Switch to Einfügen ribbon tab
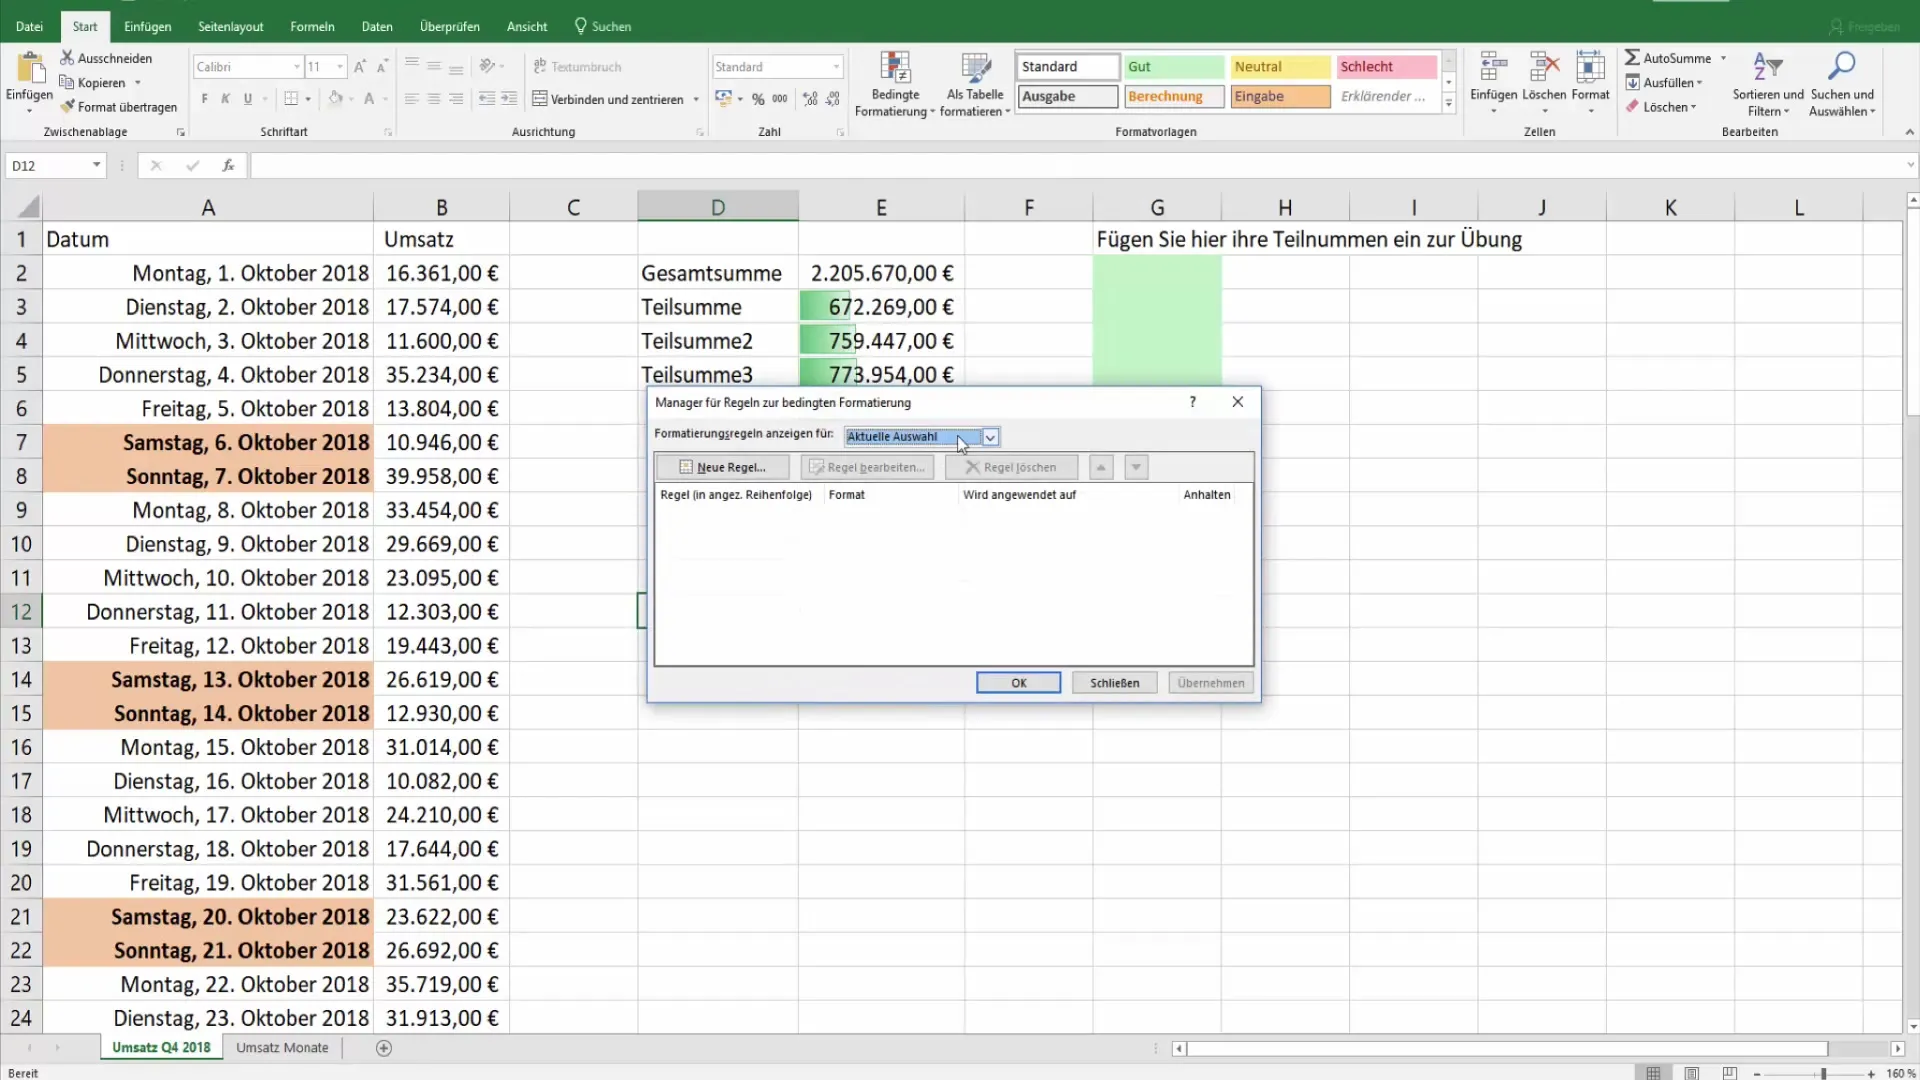 [147, 27]
